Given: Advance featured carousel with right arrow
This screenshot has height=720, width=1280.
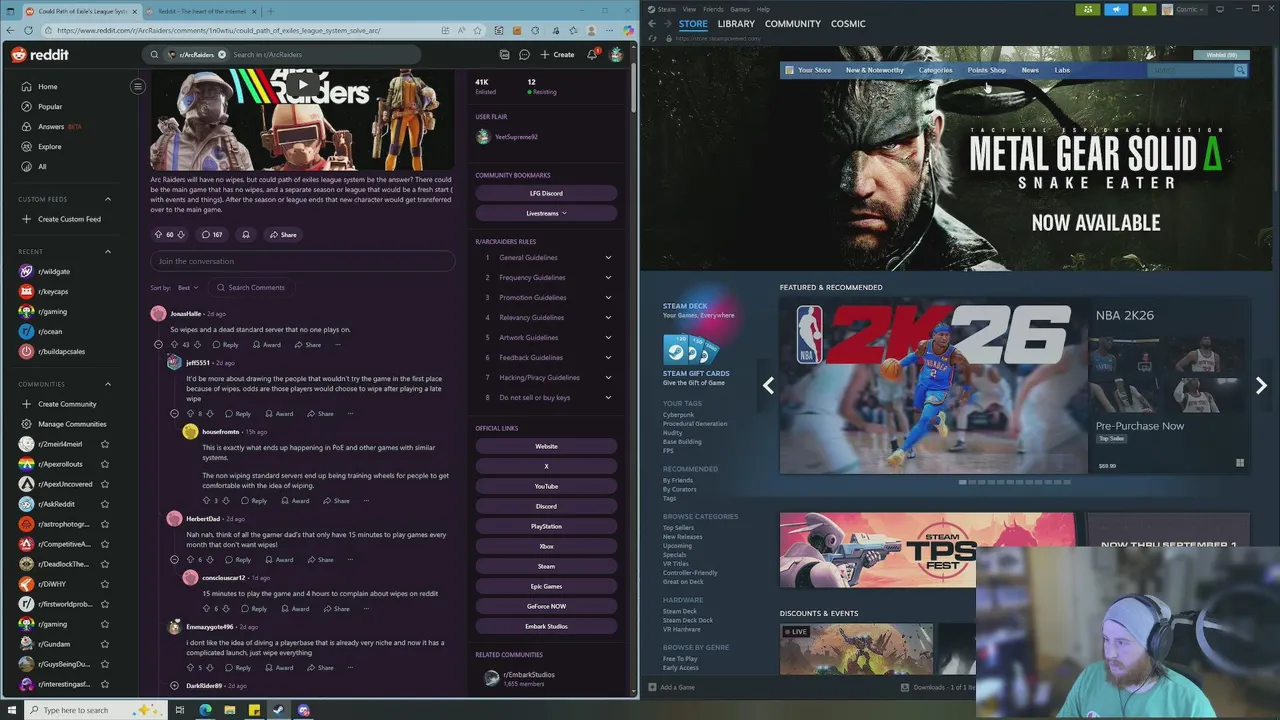Looking at the screenshot, I should pos(1261,386).
